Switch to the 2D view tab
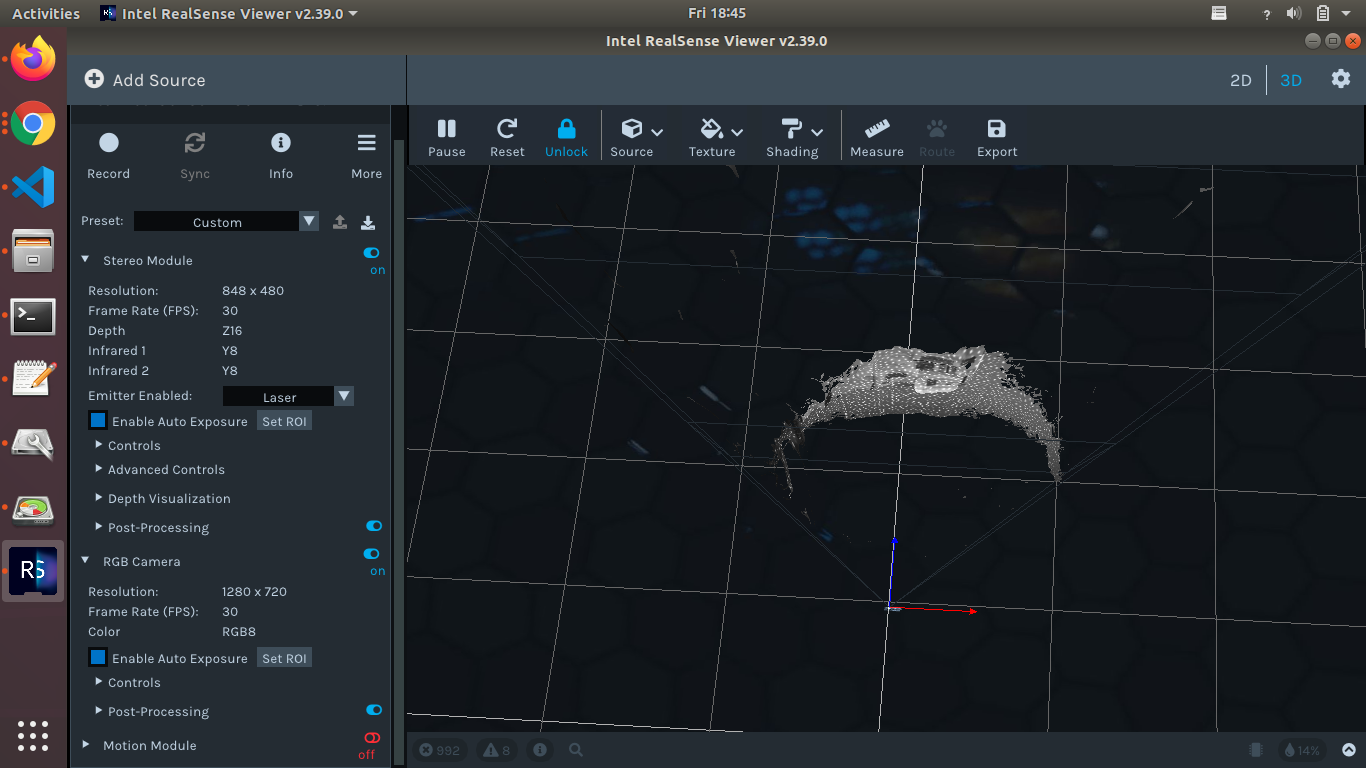The width and height of the screenshot is (1366, 768). 1240,79
